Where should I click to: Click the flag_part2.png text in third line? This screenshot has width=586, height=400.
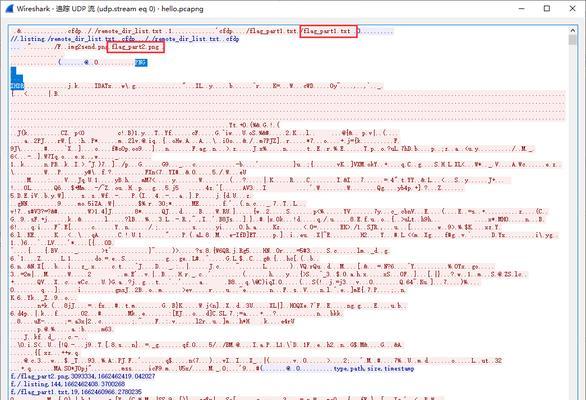click(x=135, y=47)
